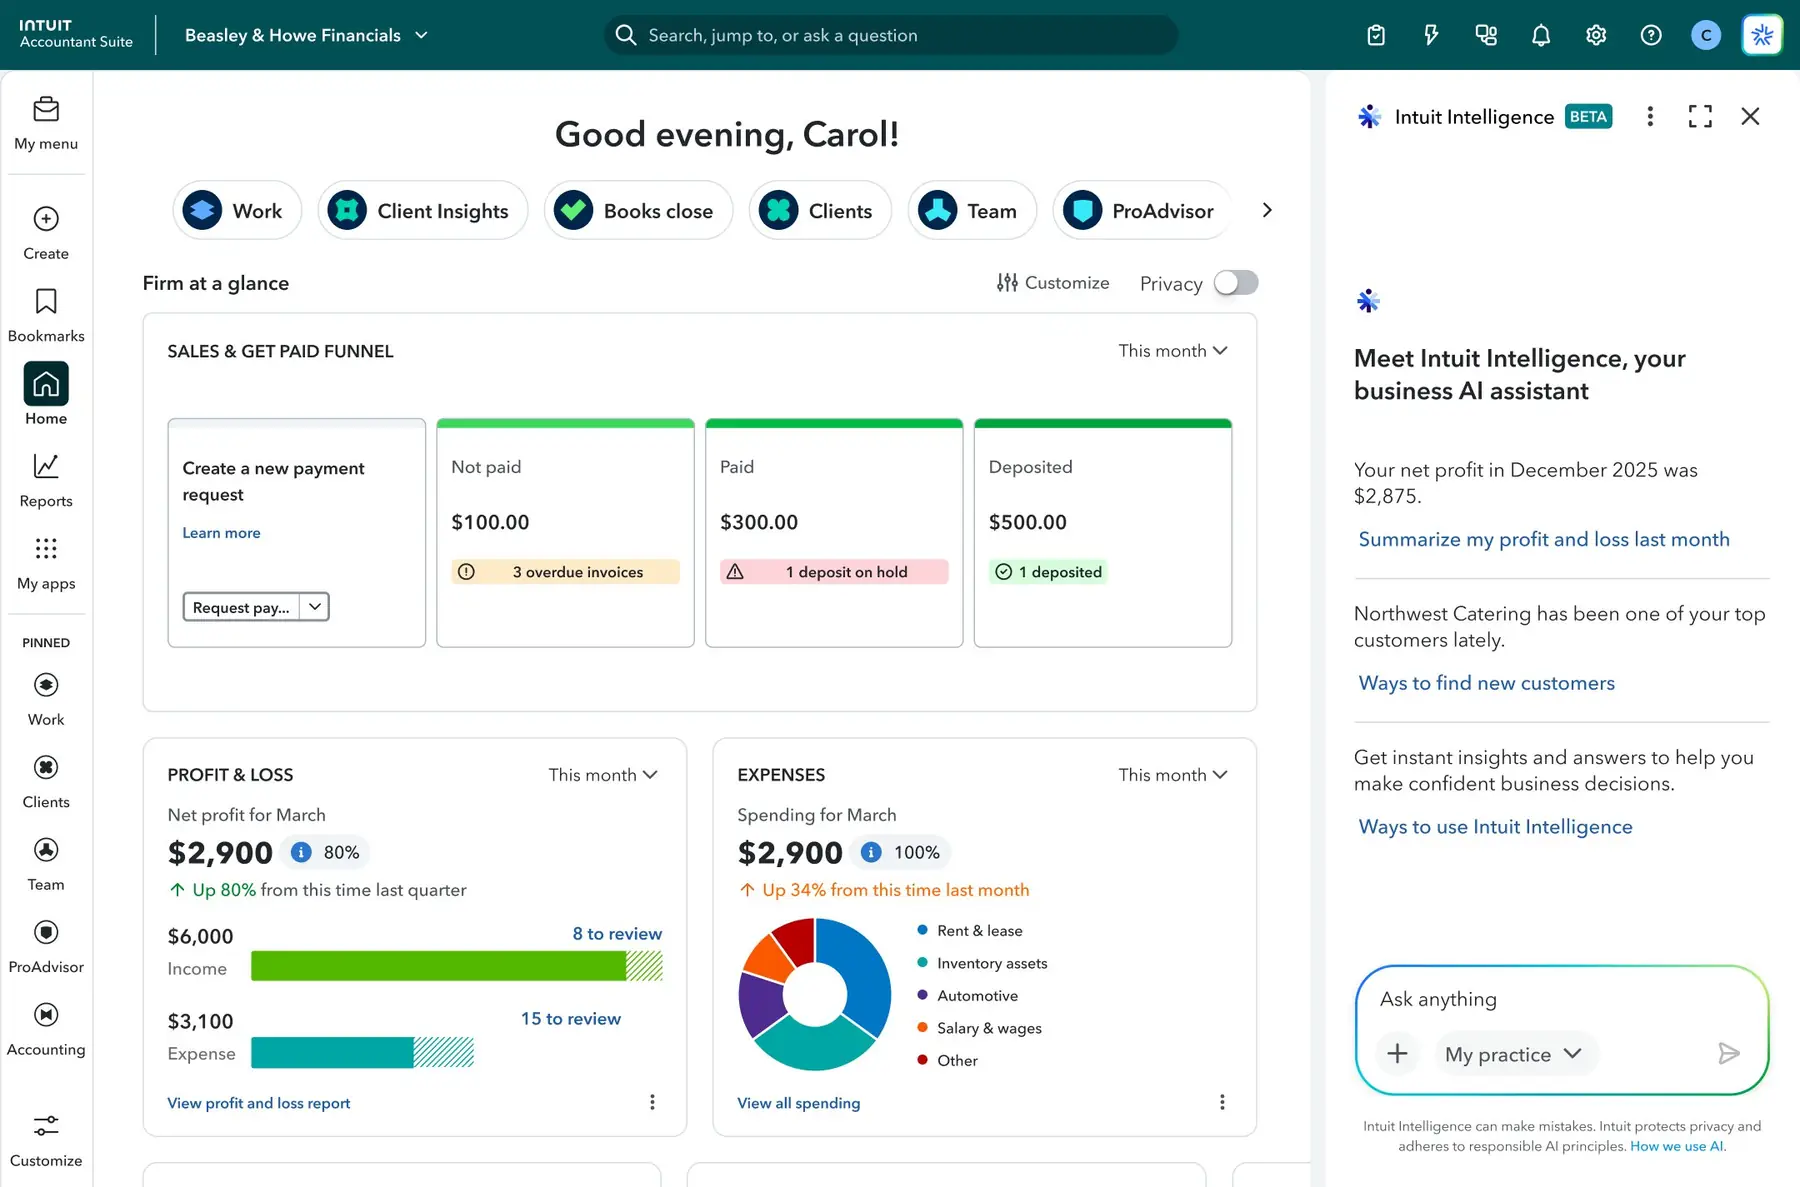Open Expenses This month dropdown
Screen dimensions: 1800x1187
pyautogui.click(x=1173, y=775)
